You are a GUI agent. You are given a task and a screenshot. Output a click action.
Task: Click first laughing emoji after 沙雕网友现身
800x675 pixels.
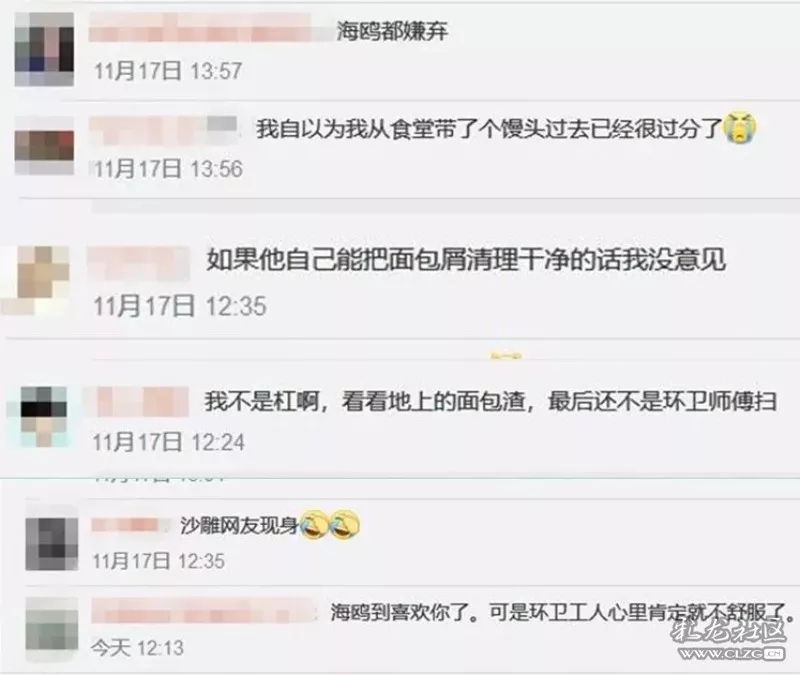314,525
